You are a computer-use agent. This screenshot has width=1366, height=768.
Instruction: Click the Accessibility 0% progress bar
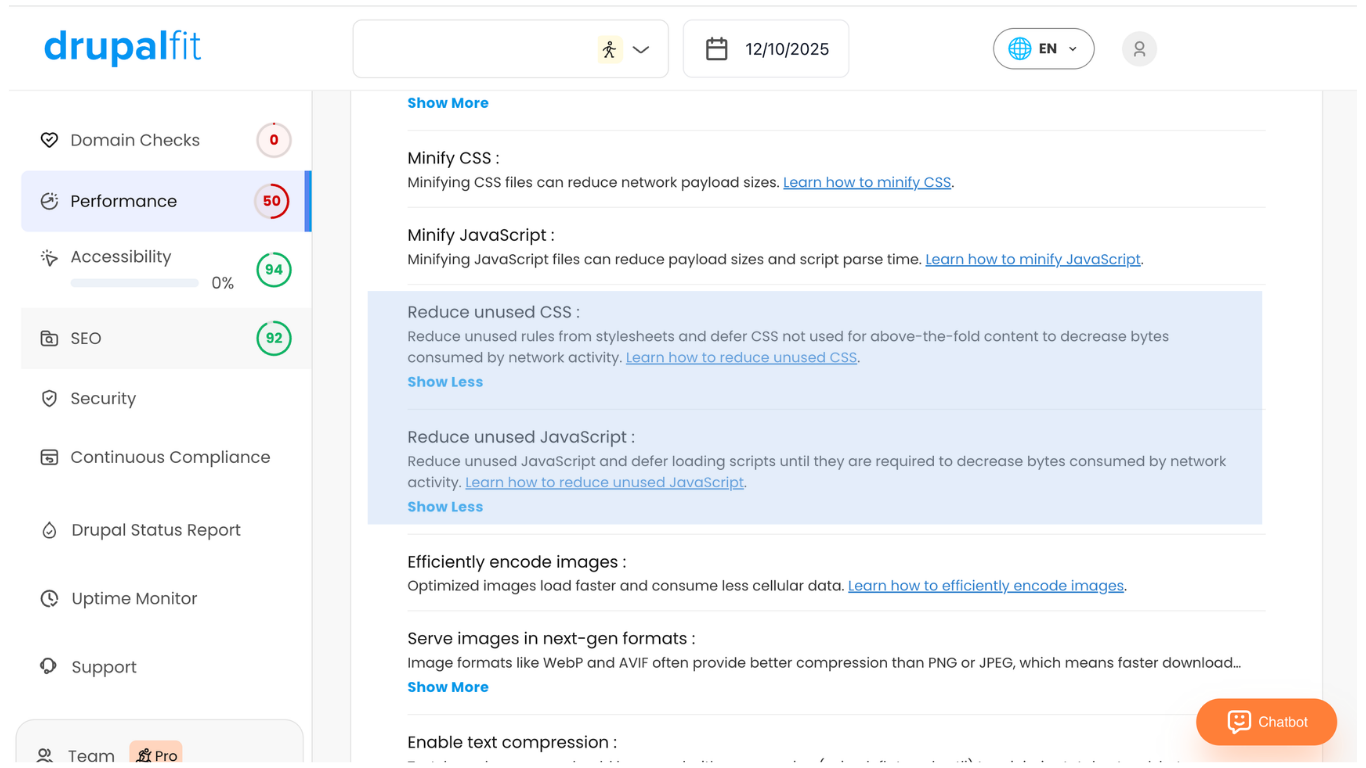click(135, 284)
